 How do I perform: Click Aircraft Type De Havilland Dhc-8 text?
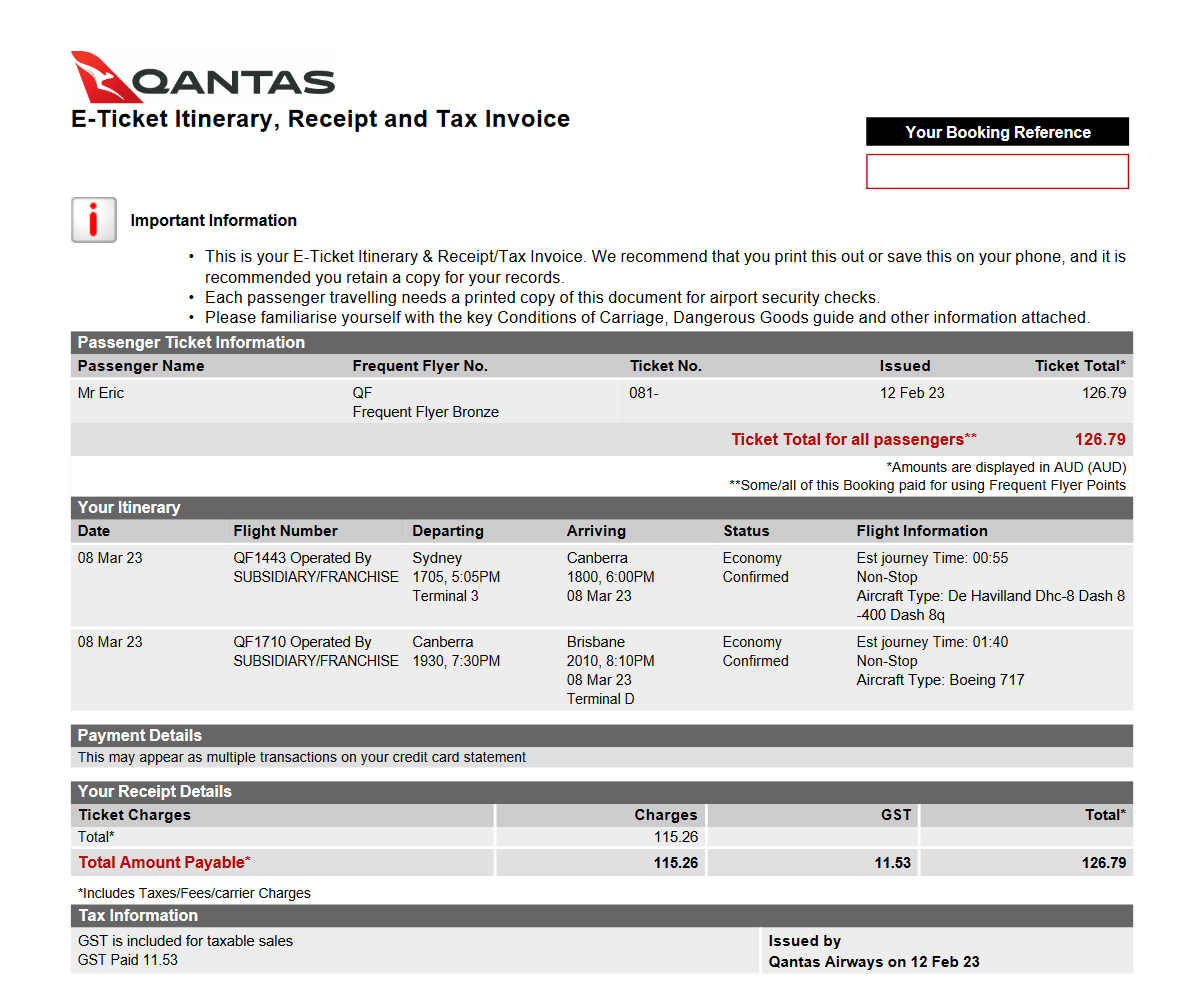[990, 605]
